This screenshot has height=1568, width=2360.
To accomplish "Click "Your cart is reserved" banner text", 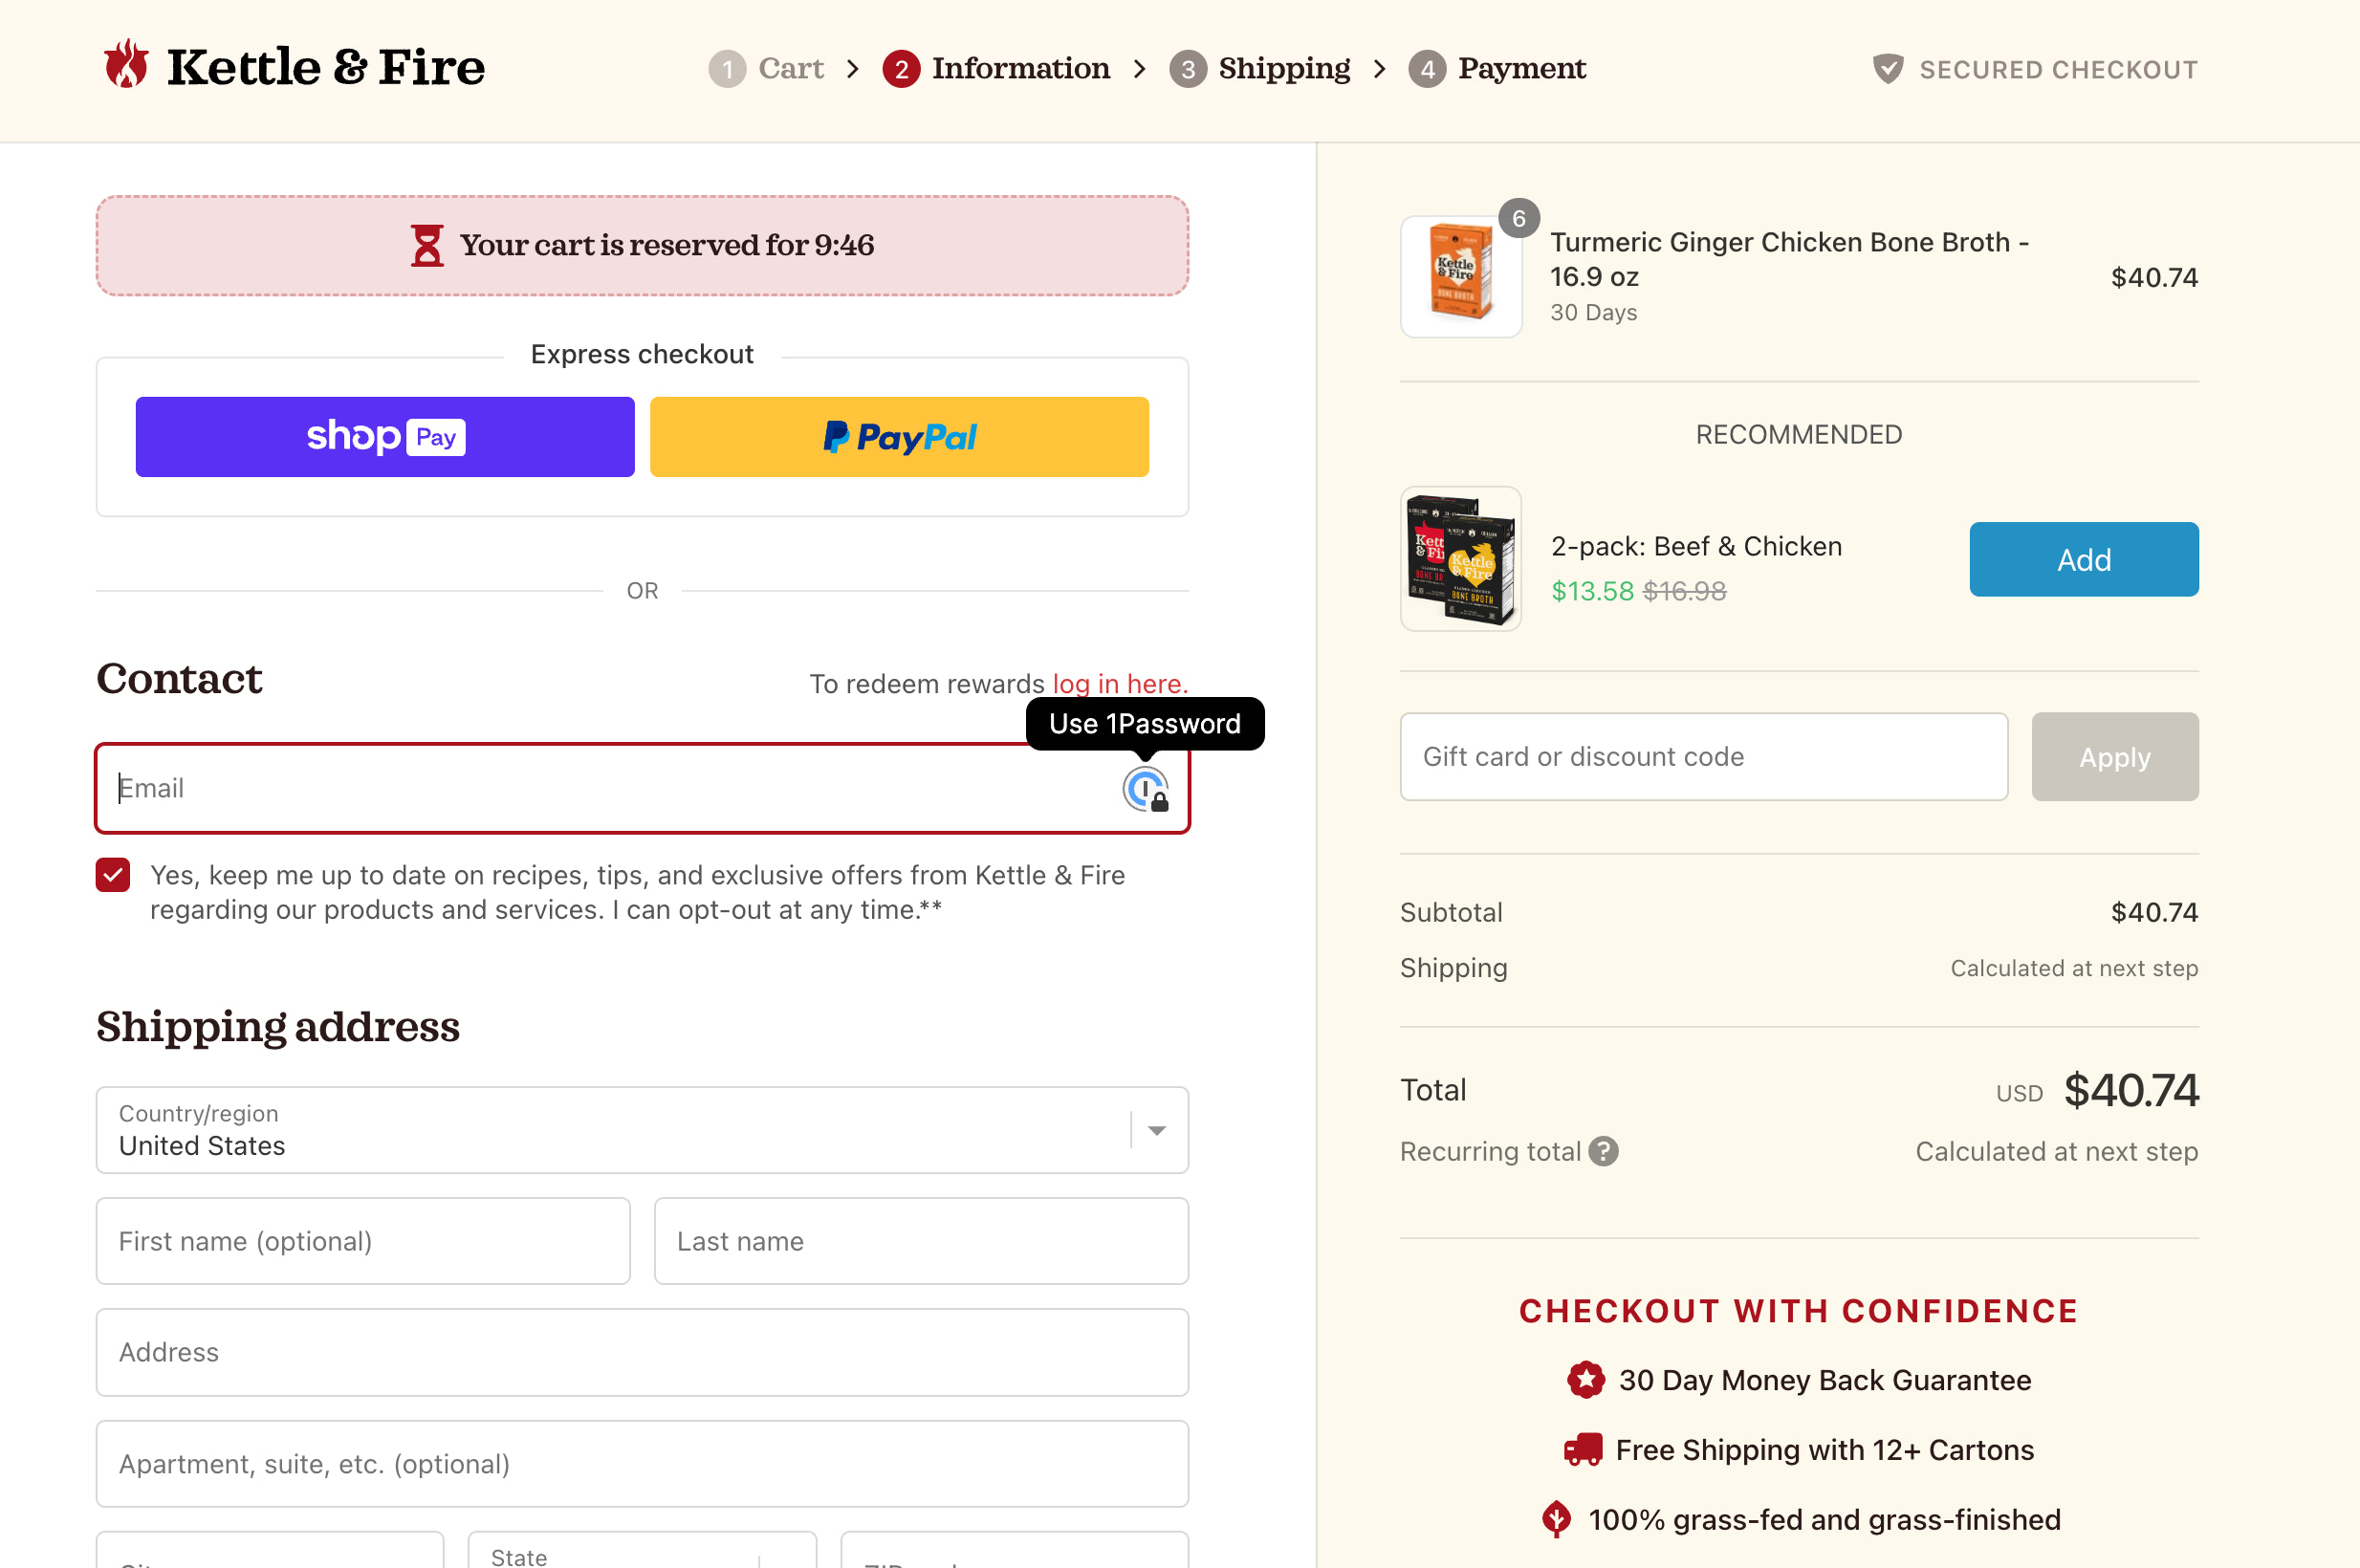I will point(667,245).
